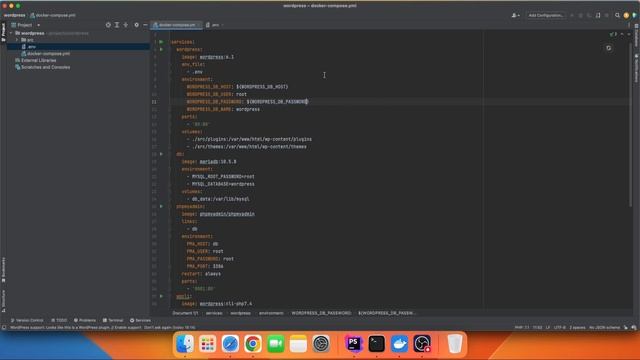Image resolution: width=640 pixels, height=360 pixels.
Task: Hide the Project panel with minus icon
Action: pos(145,25)
